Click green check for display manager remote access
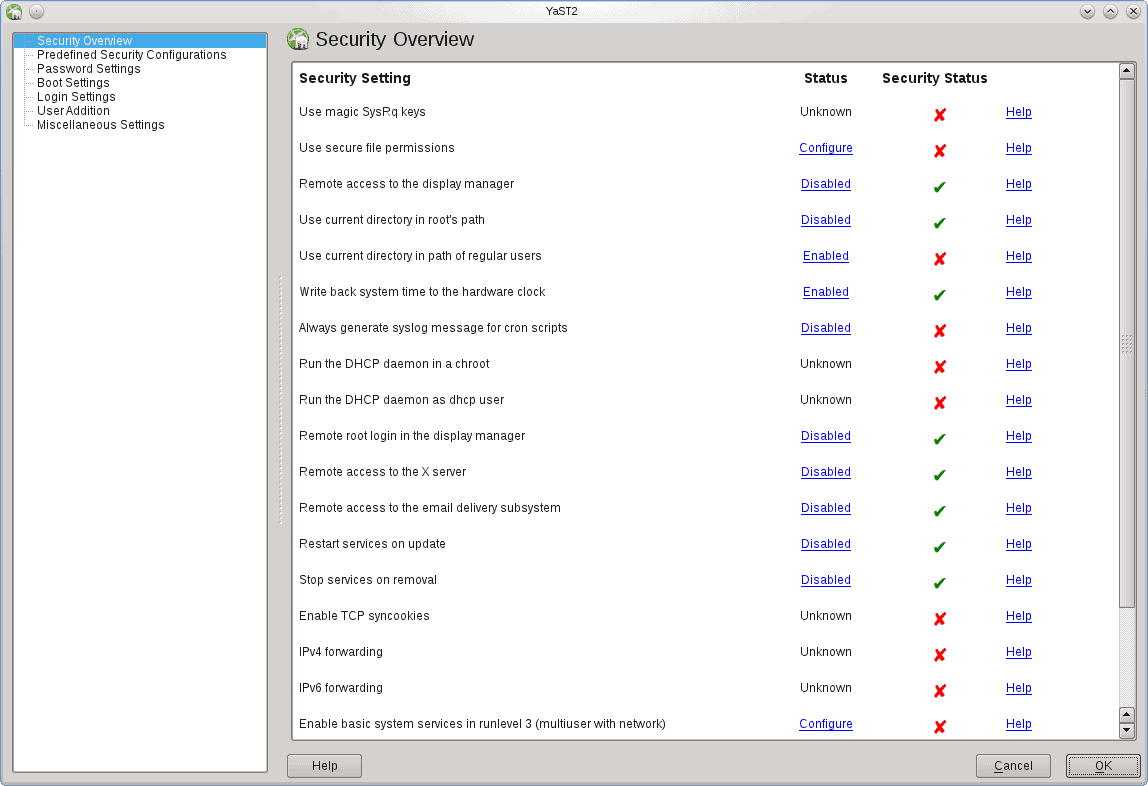The image size is (1148, 786). (939, 187)
